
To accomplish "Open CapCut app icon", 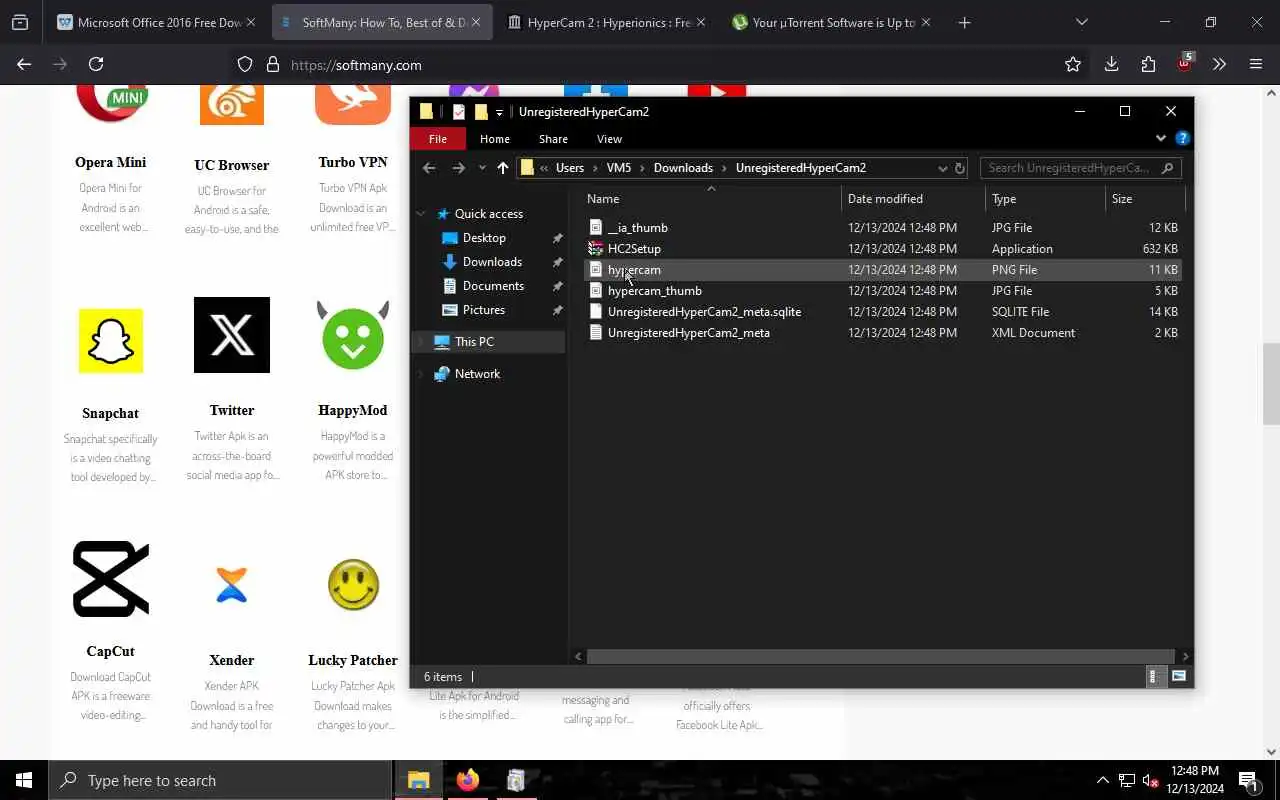I will [x=110, y=579].
